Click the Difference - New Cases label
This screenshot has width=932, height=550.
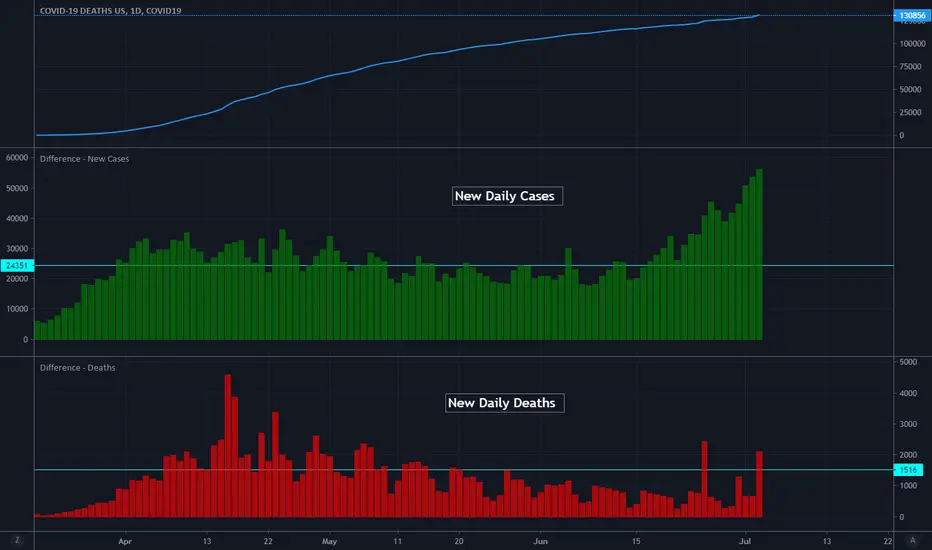click(84, 159)
